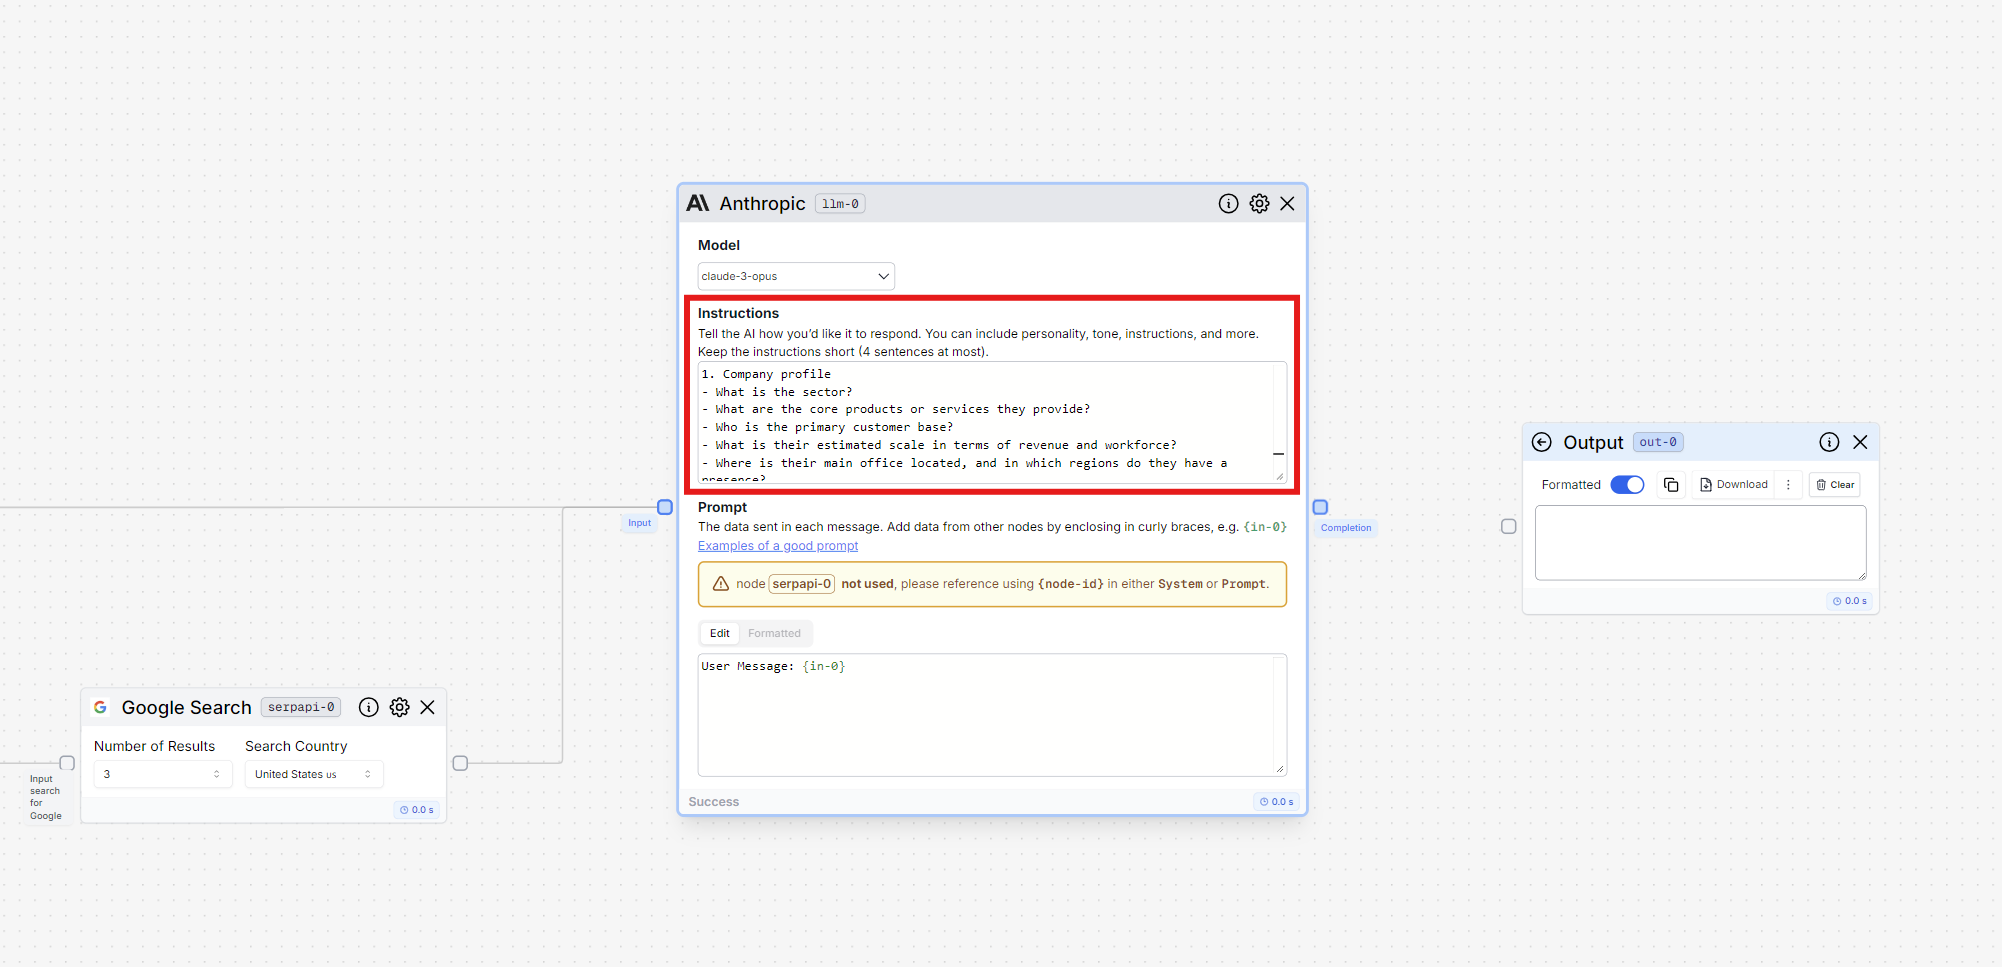Click the Prompt text area with User Message
This screenshot has width=2002, height=967.
(x=992, y=715)
